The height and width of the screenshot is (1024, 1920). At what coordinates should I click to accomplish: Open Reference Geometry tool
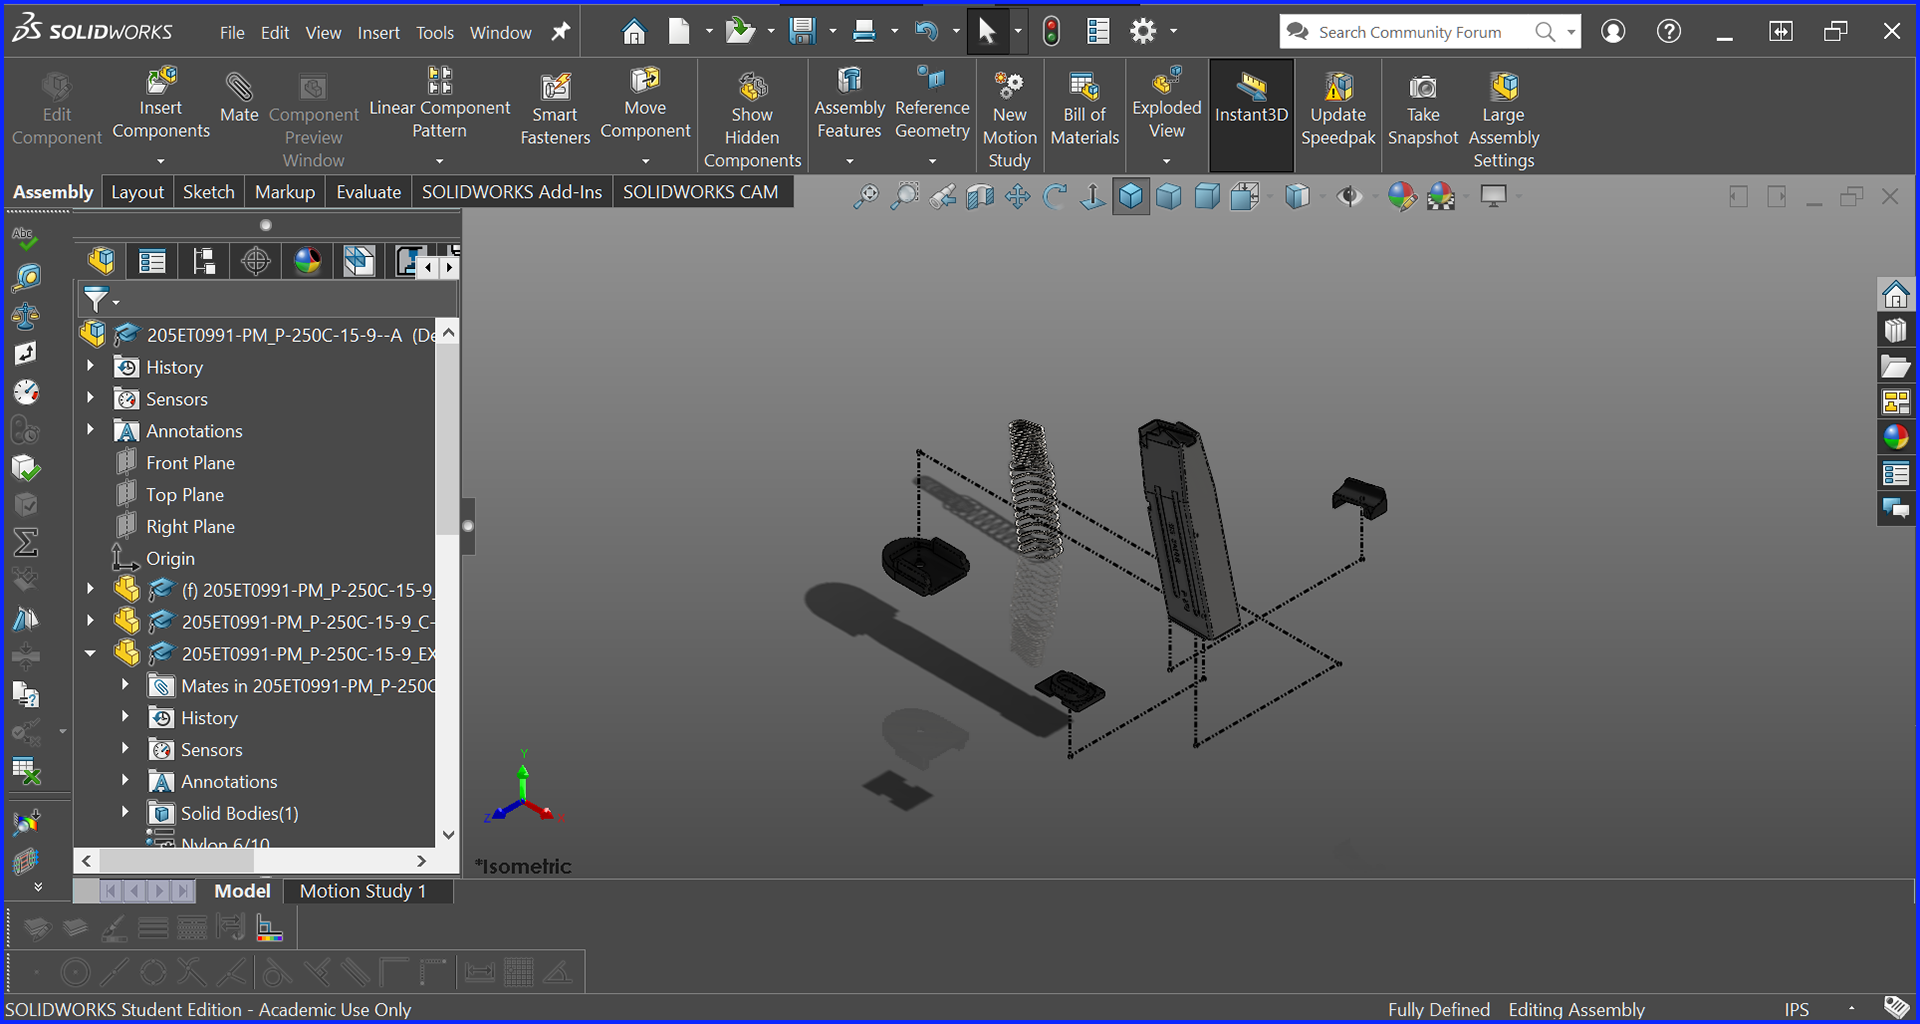tap(932, 103)
